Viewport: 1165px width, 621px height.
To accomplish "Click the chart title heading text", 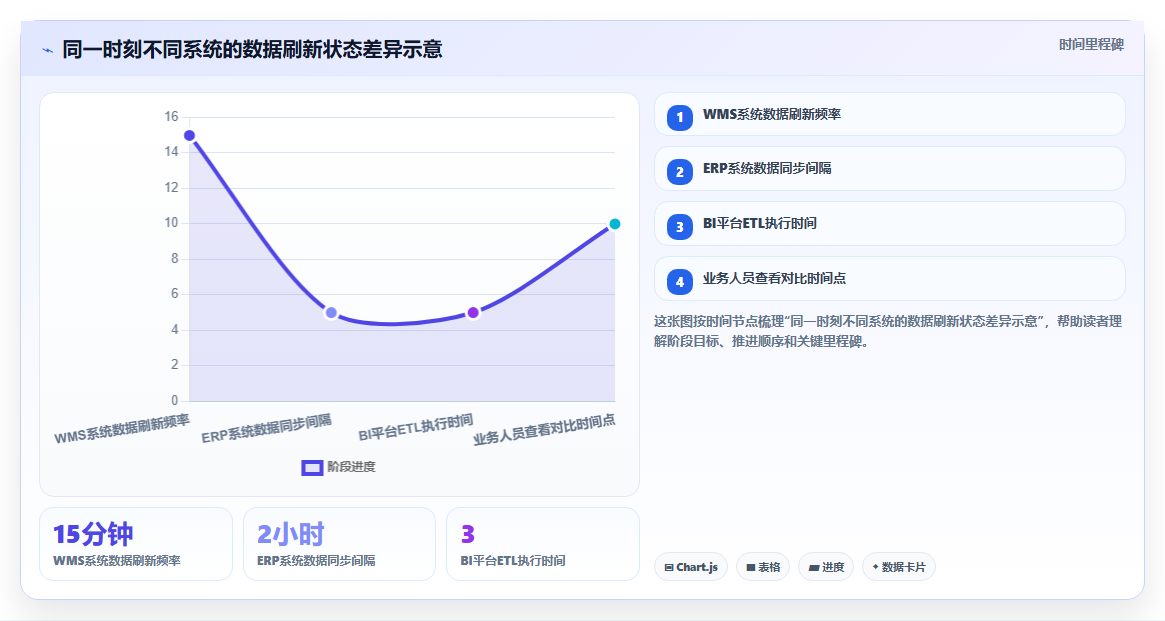I will [253, 50].
